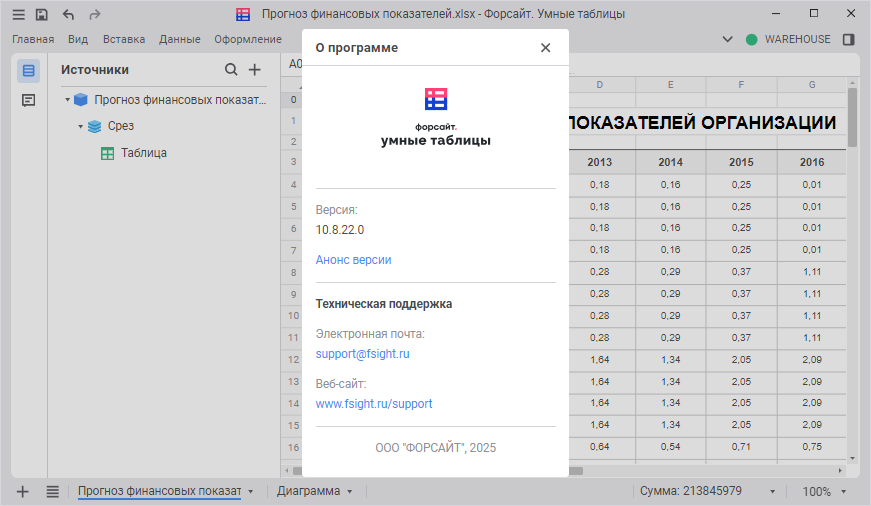Select the Таблица tree item
The width and height of the screenshot is (871, 506).
[144, 153]
